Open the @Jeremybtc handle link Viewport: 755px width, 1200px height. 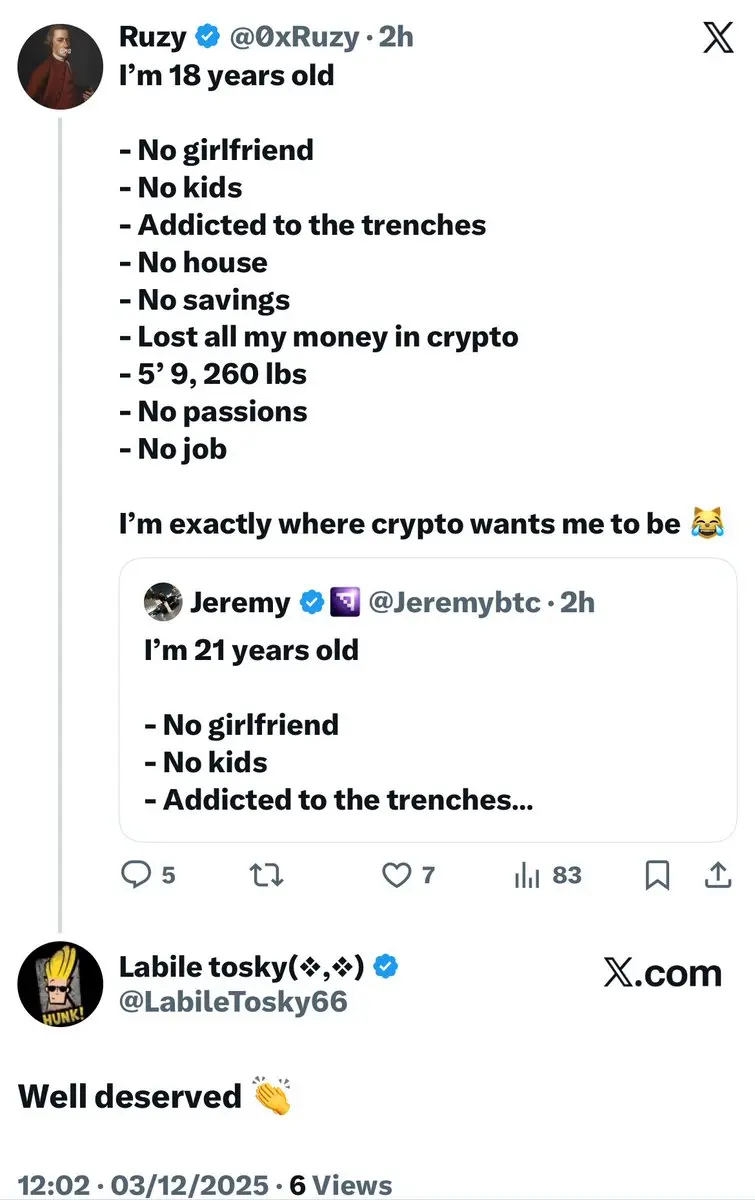coord(455,602)
